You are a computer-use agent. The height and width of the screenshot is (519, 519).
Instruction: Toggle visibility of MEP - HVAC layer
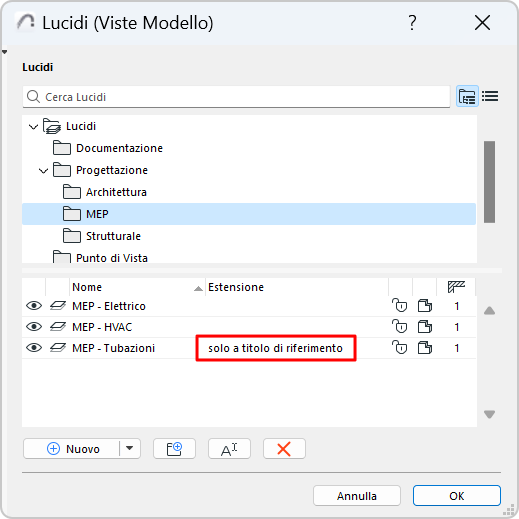[34, 327]
